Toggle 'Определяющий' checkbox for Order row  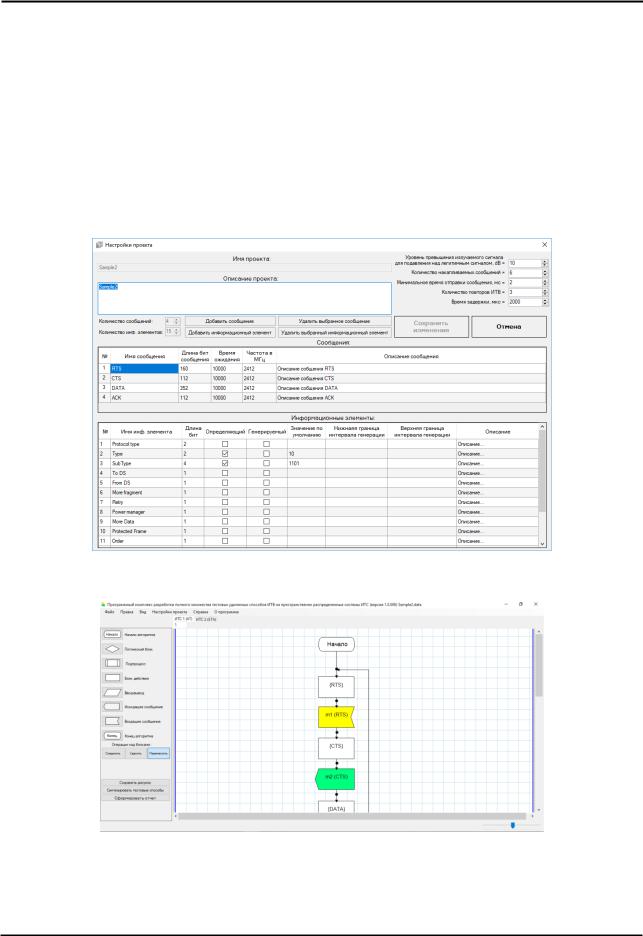coord(225,541)
